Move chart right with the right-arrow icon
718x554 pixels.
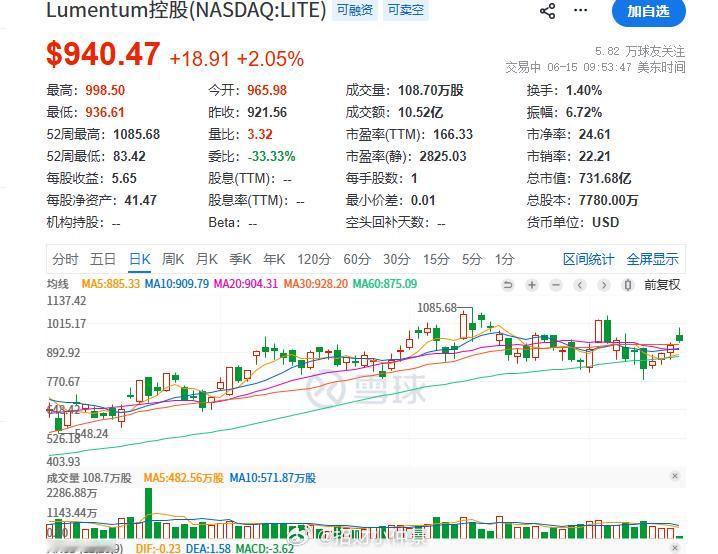[604, 285]
